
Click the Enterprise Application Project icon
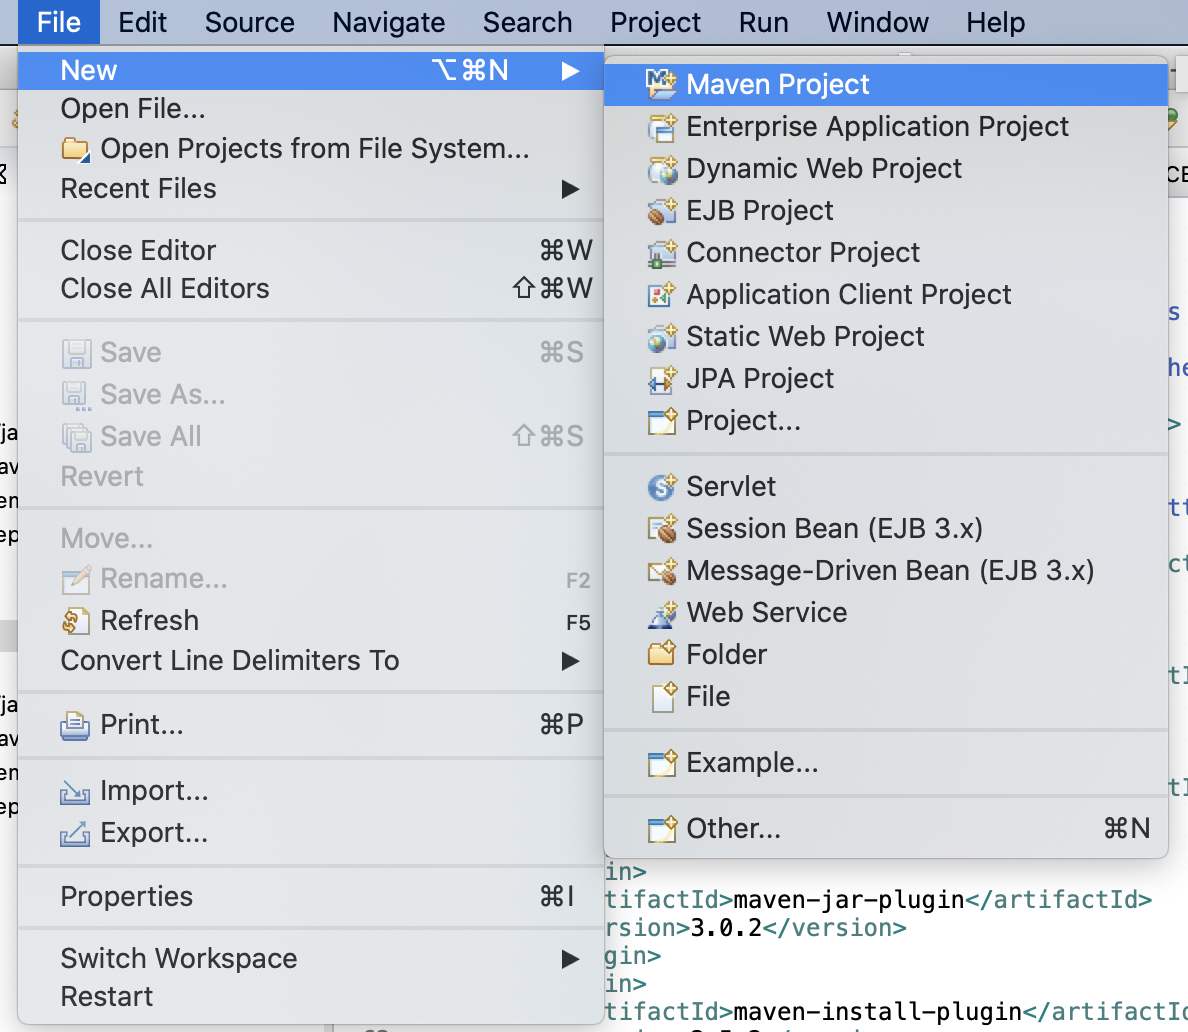[661, 127]
